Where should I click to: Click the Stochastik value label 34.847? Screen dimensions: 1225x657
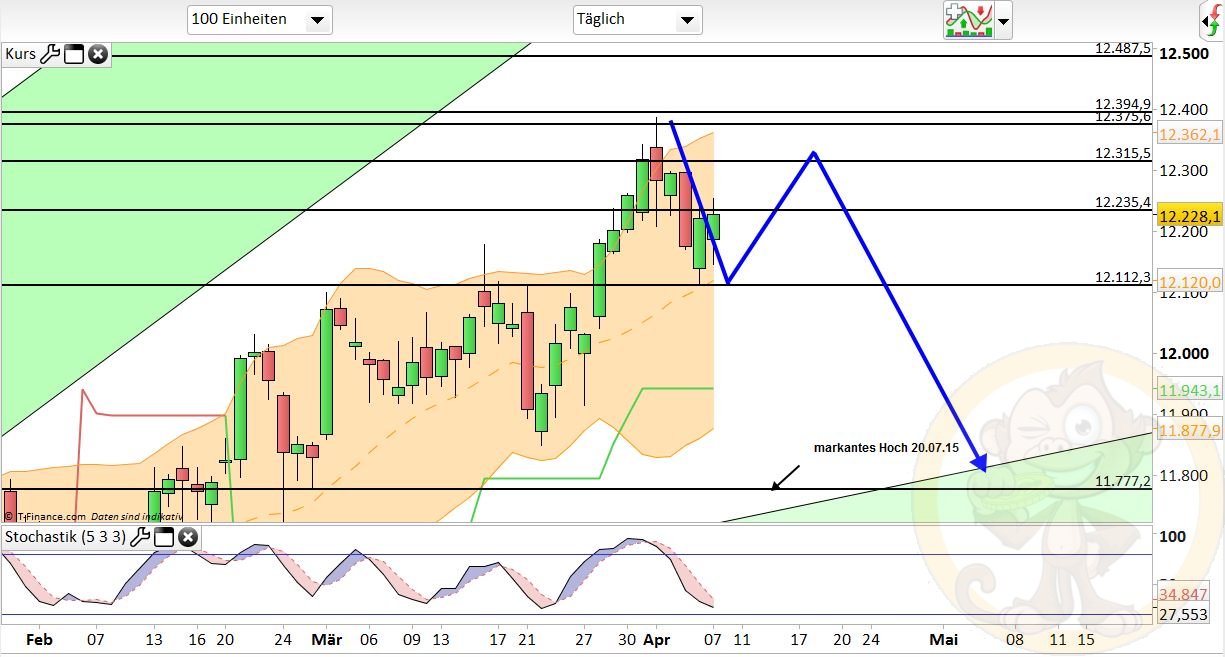pos(1183,594)
